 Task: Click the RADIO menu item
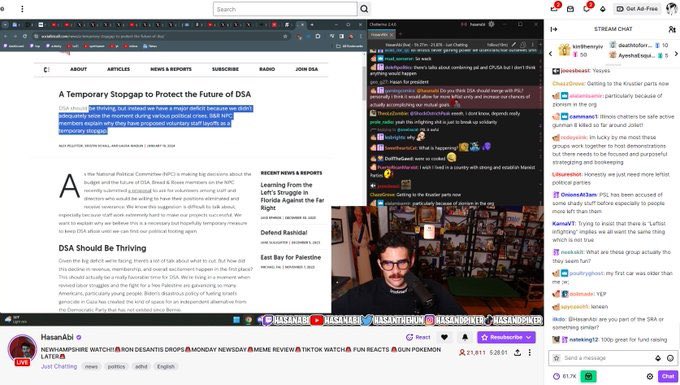point(267,69)
